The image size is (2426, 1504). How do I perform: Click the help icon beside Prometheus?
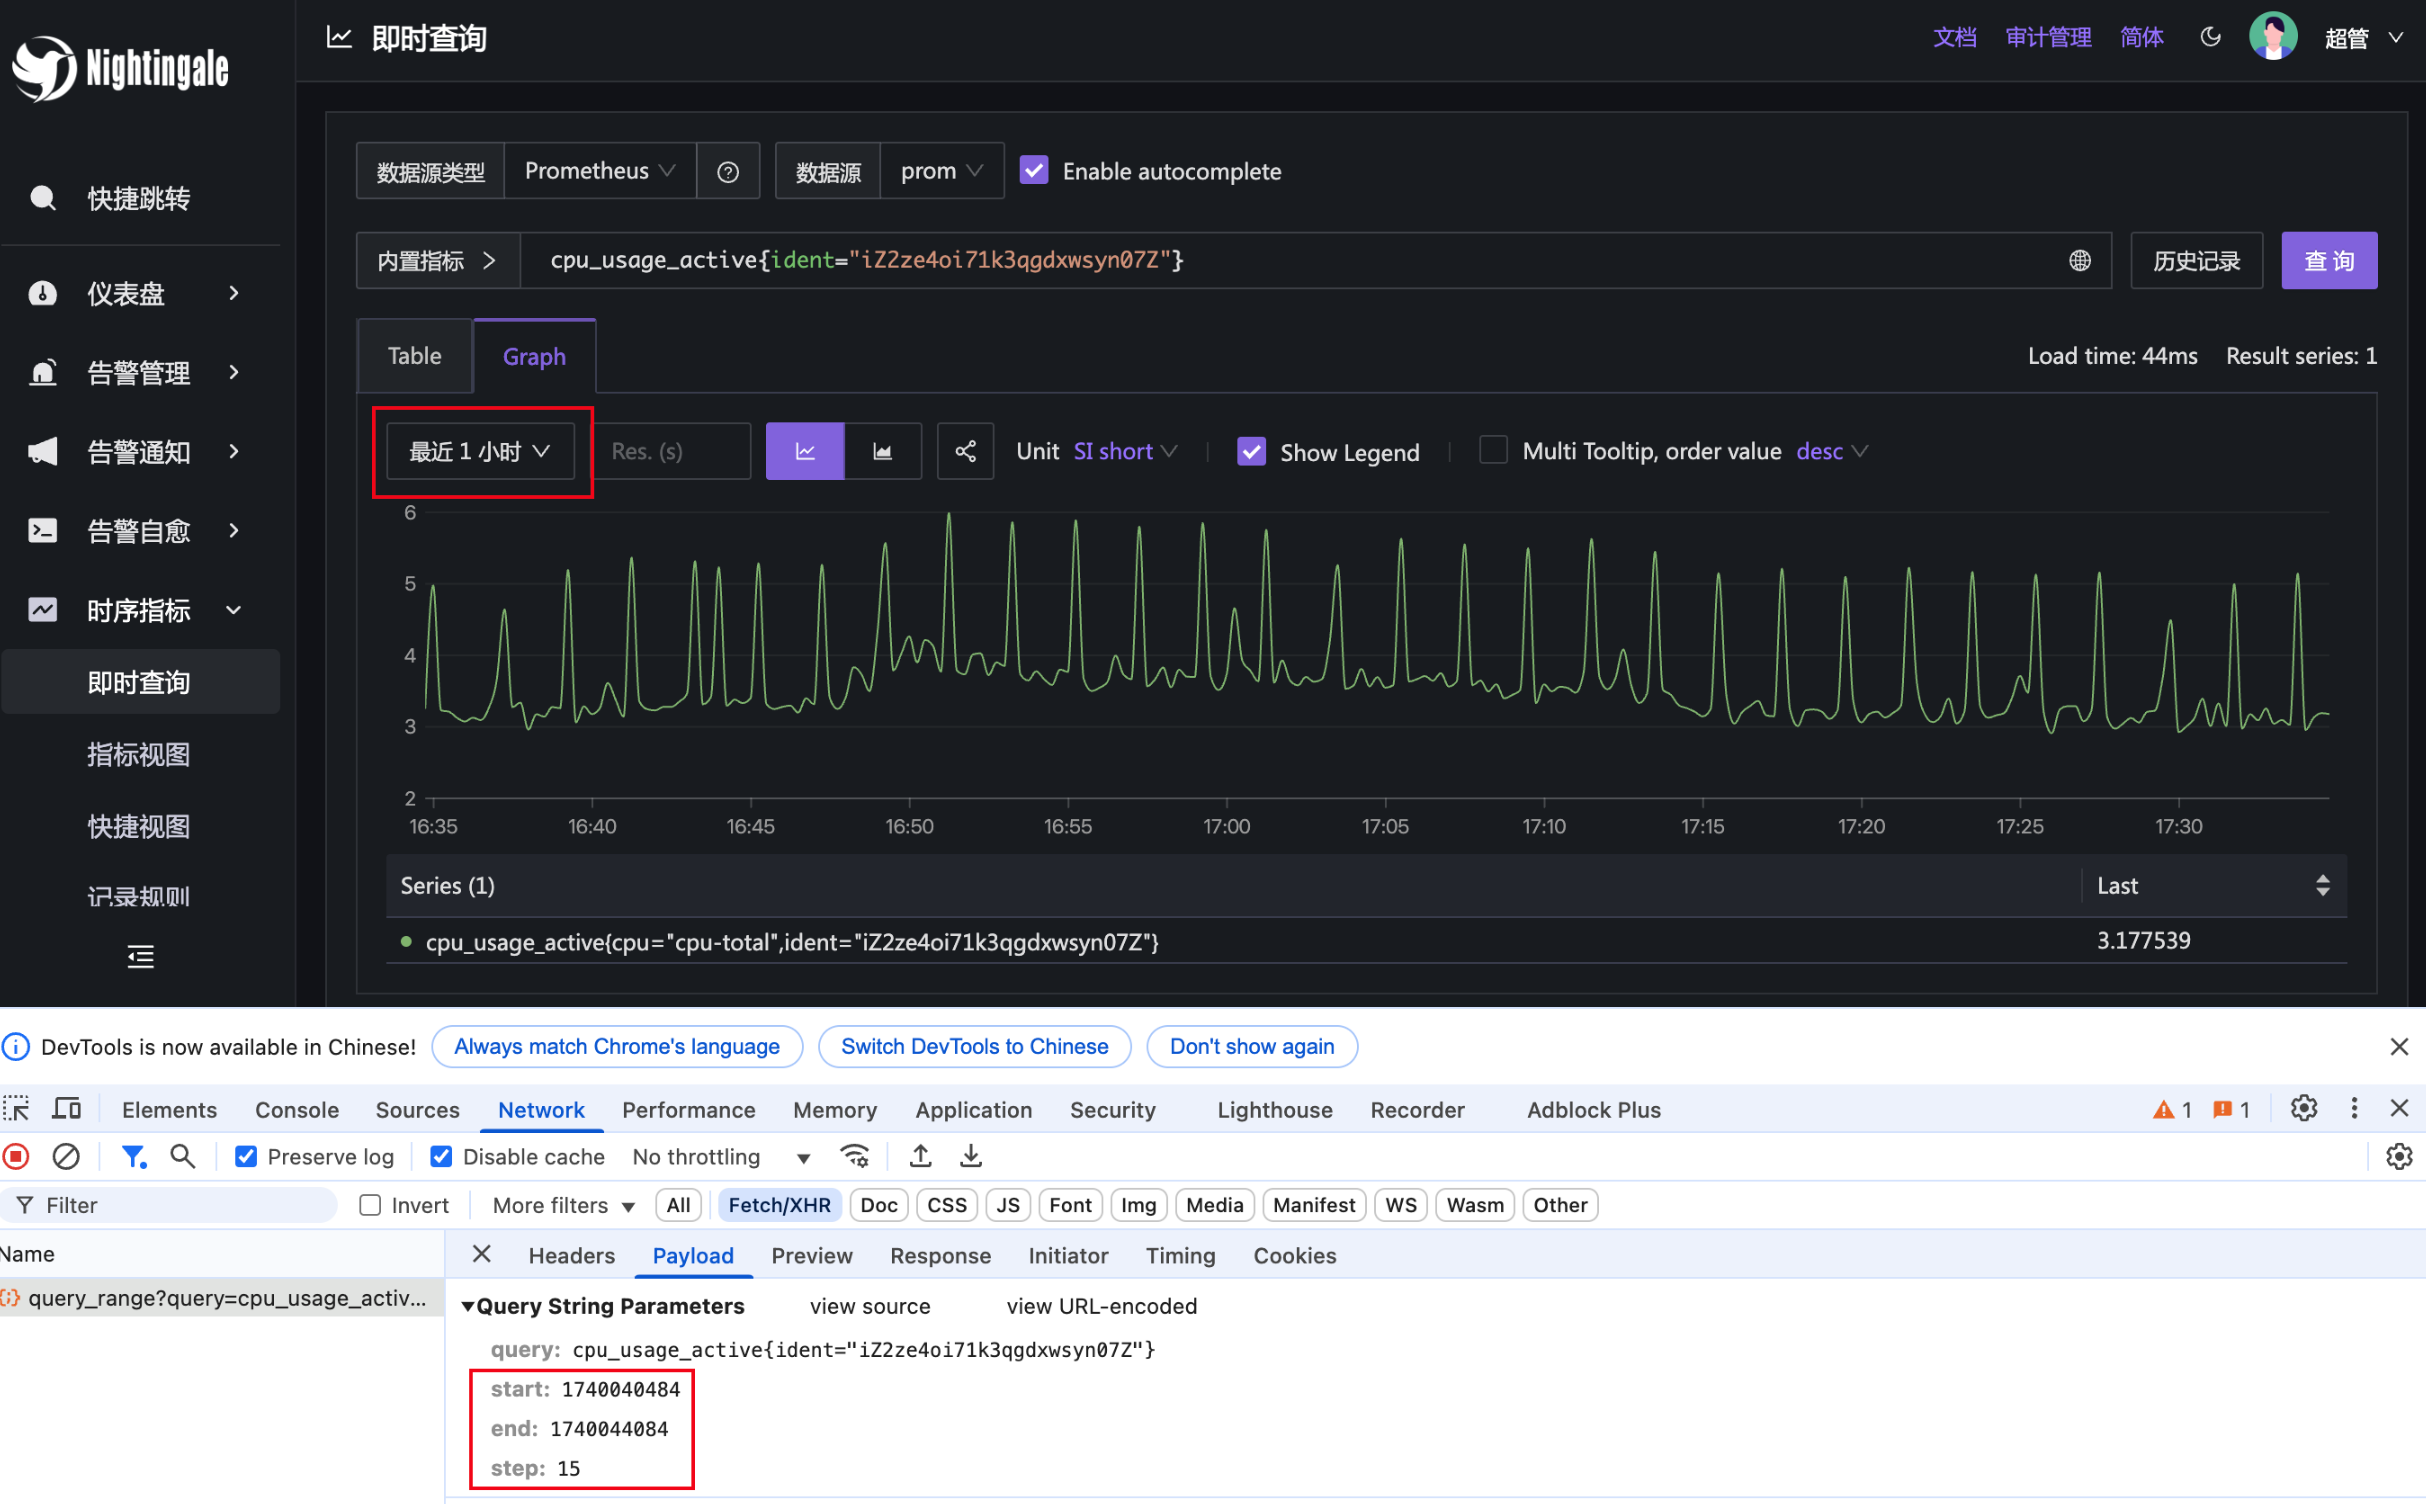[728, 172]
